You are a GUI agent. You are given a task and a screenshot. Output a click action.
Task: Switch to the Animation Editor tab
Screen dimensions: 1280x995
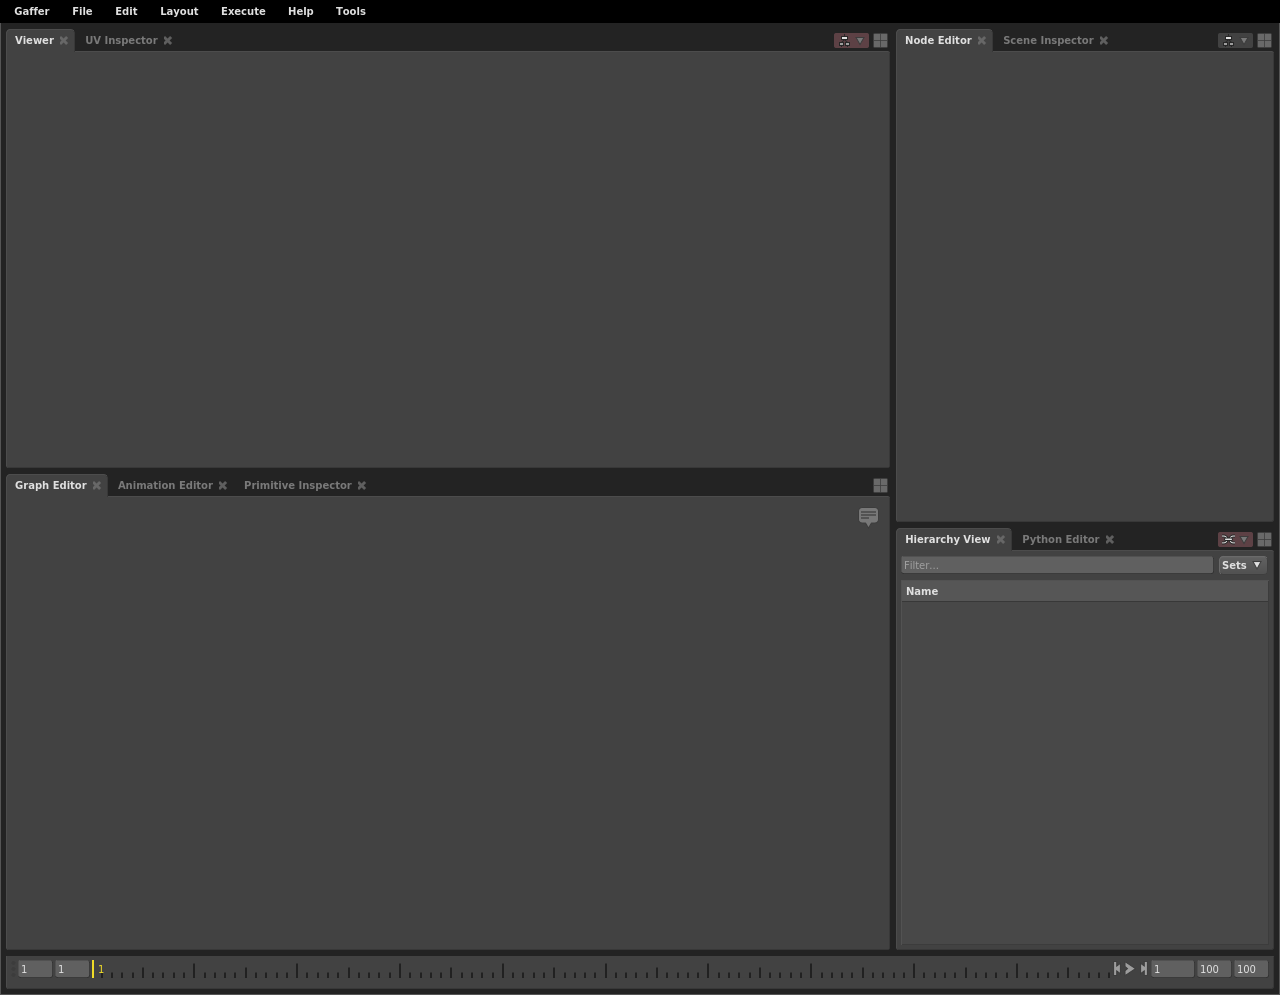165,485
